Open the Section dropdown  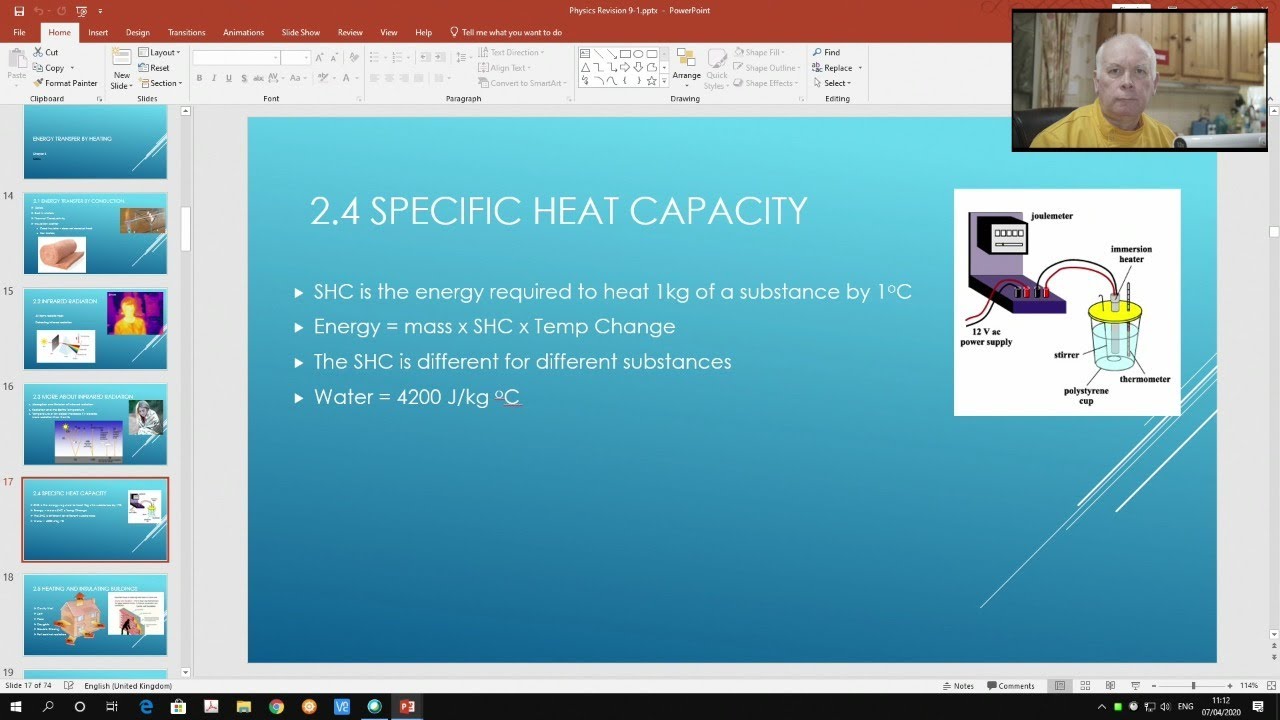(x=160, y=83)
